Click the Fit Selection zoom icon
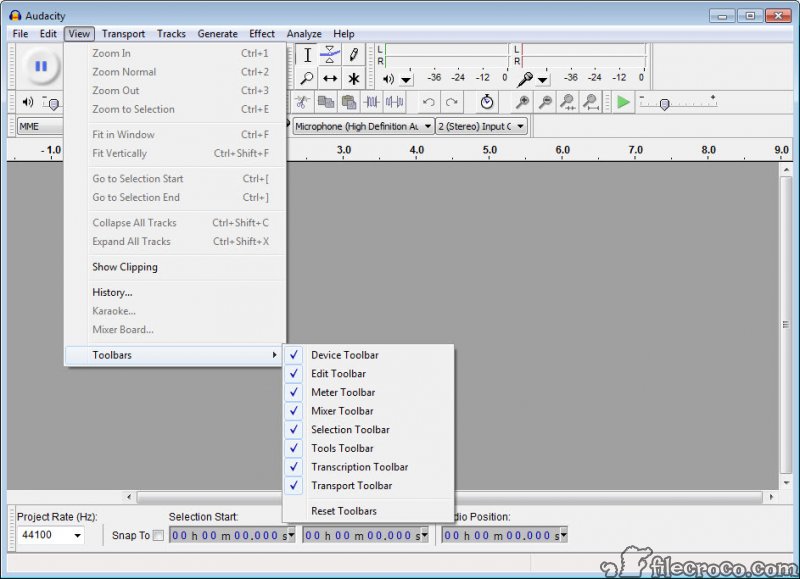Viewport: 800px width, 579px height. tap(568, 102)
